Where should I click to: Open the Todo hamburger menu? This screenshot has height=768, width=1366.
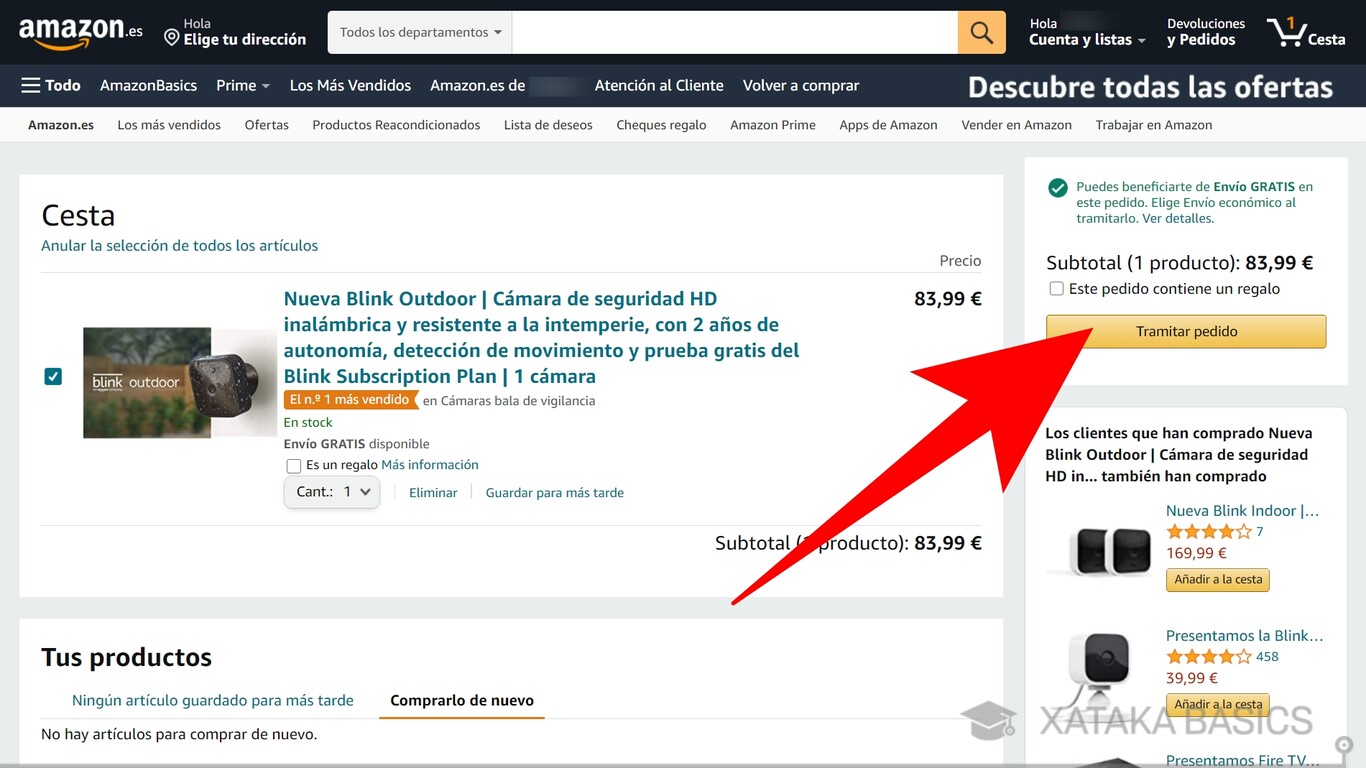pyautogui.click(x=51, y=86)
